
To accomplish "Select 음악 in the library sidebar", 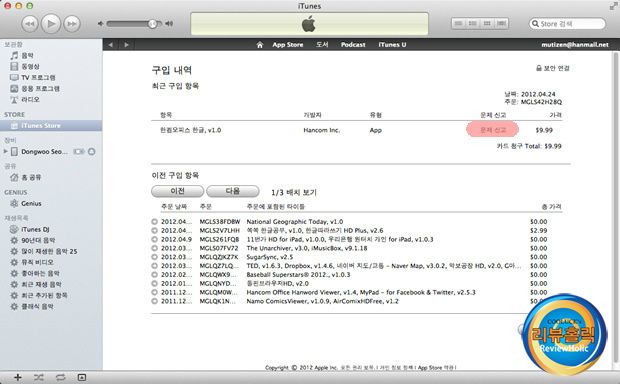I will (x=27, y=55).
